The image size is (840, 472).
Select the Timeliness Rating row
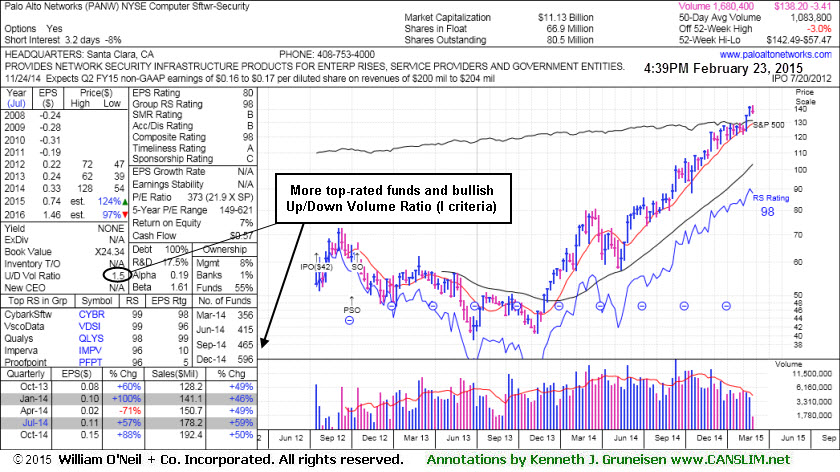coord(193,148)
